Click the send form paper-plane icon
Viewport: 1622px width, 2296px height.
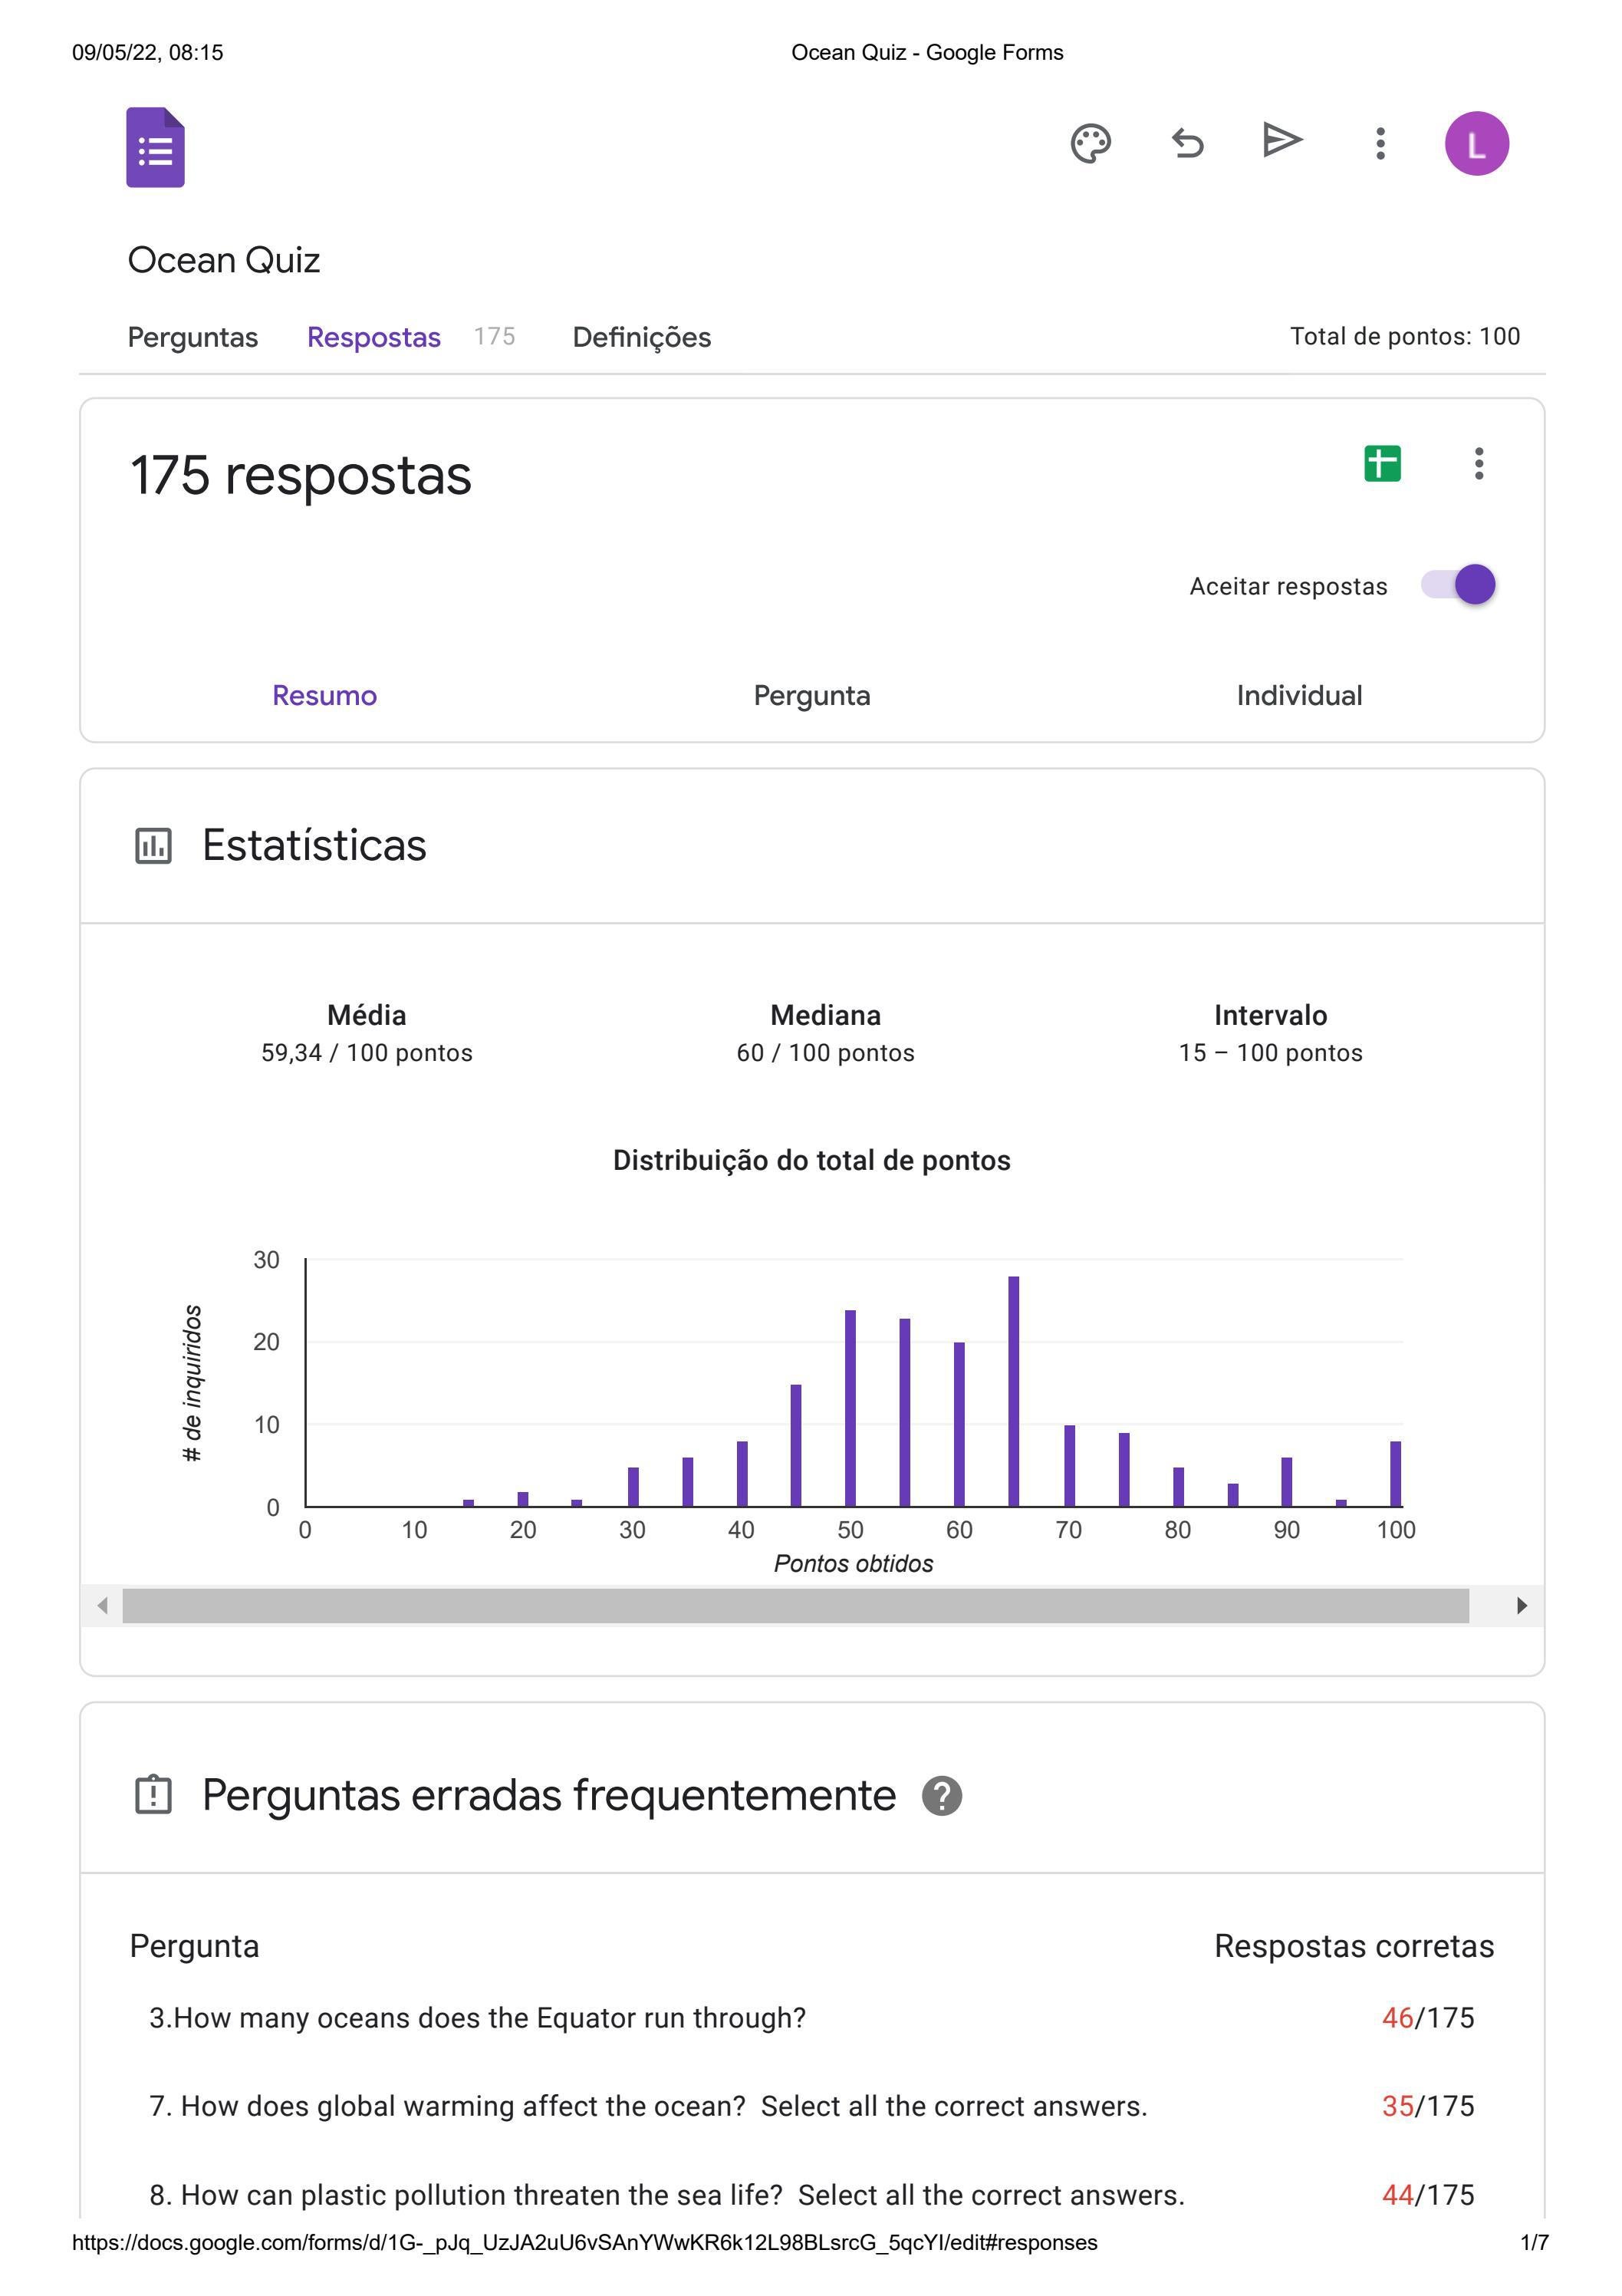(1282, 140)
